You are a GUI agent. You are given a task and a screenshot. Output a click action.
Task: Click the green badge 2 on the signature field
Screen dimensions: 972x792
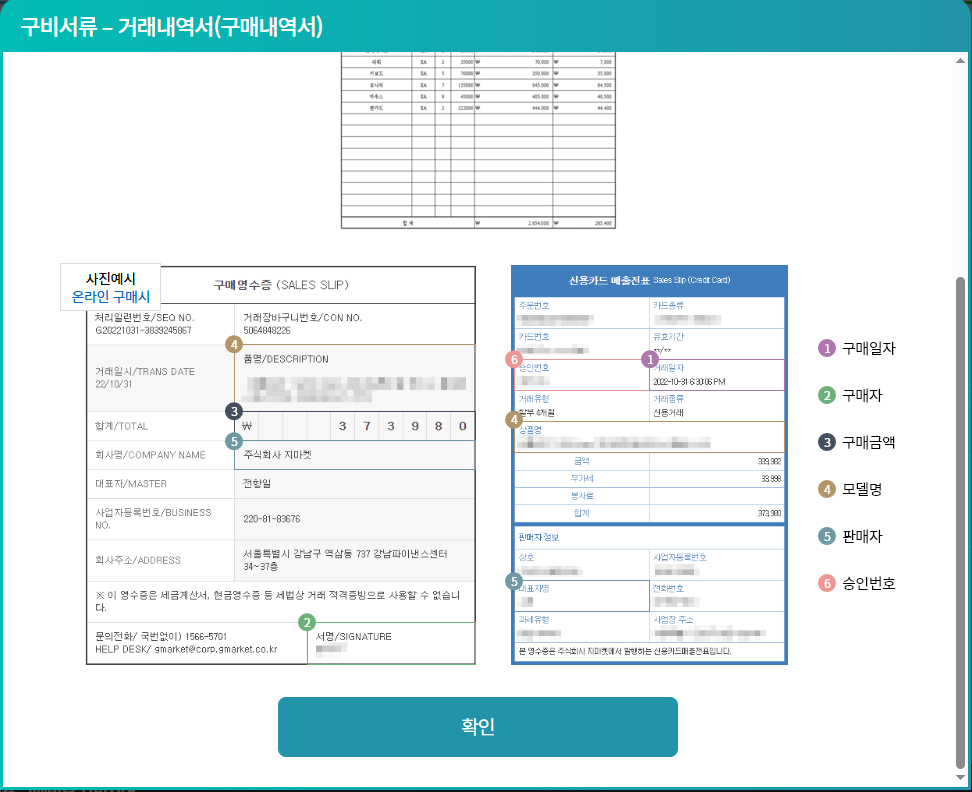tap(307, 623)
